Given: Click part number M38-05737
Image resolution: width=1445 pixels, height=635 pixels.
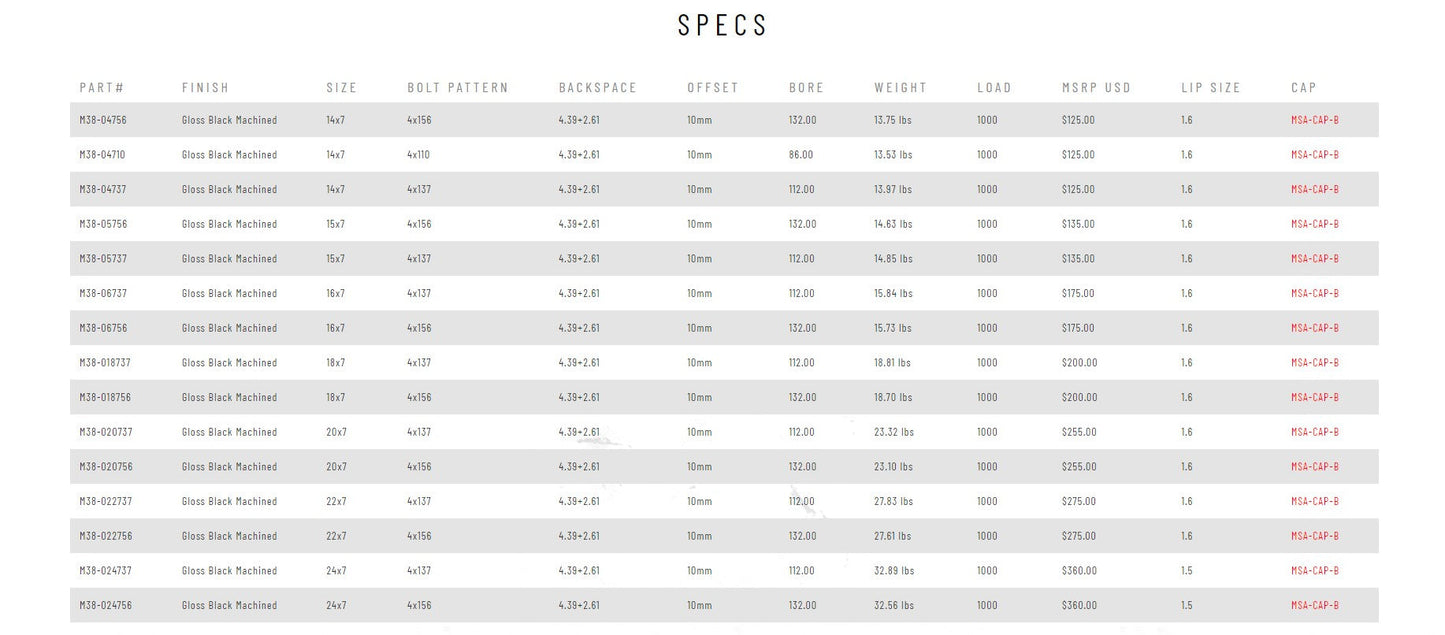Looking at the screenshot, I should (x=103, y=258).
